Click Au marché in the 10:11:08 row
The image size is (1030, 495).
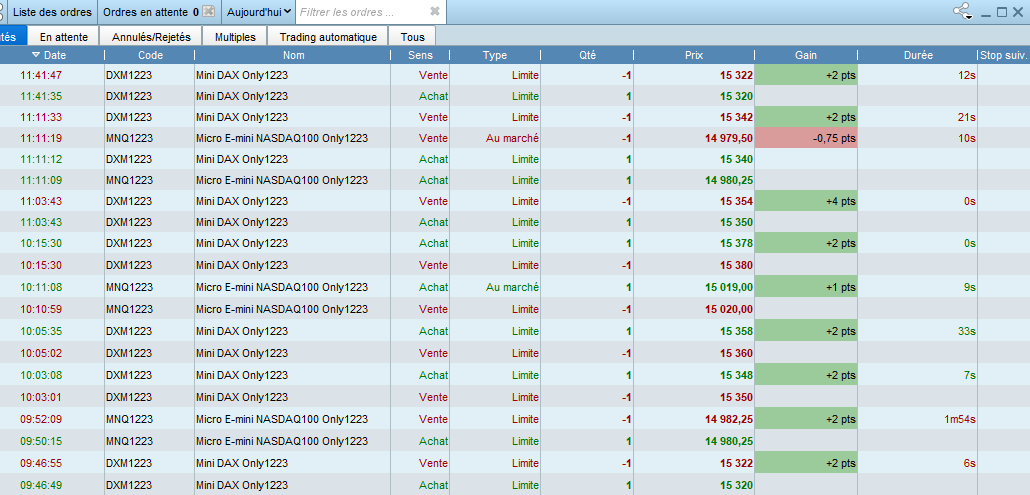tap(512, 287)
